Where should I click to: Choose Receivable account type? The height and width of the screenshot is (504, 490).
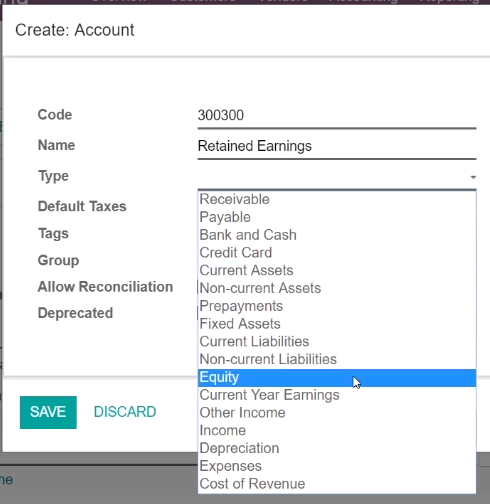[337, 199]
